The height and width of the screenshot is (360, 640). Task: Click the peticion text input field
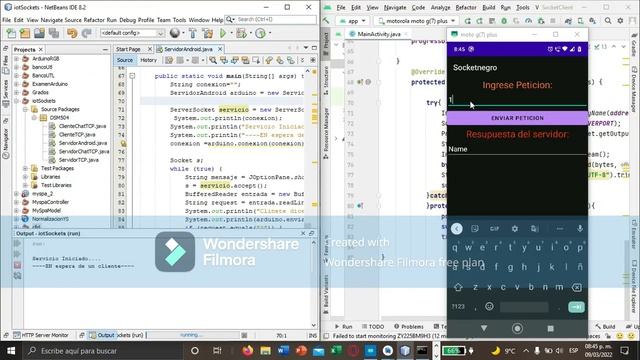pos(517,100)
